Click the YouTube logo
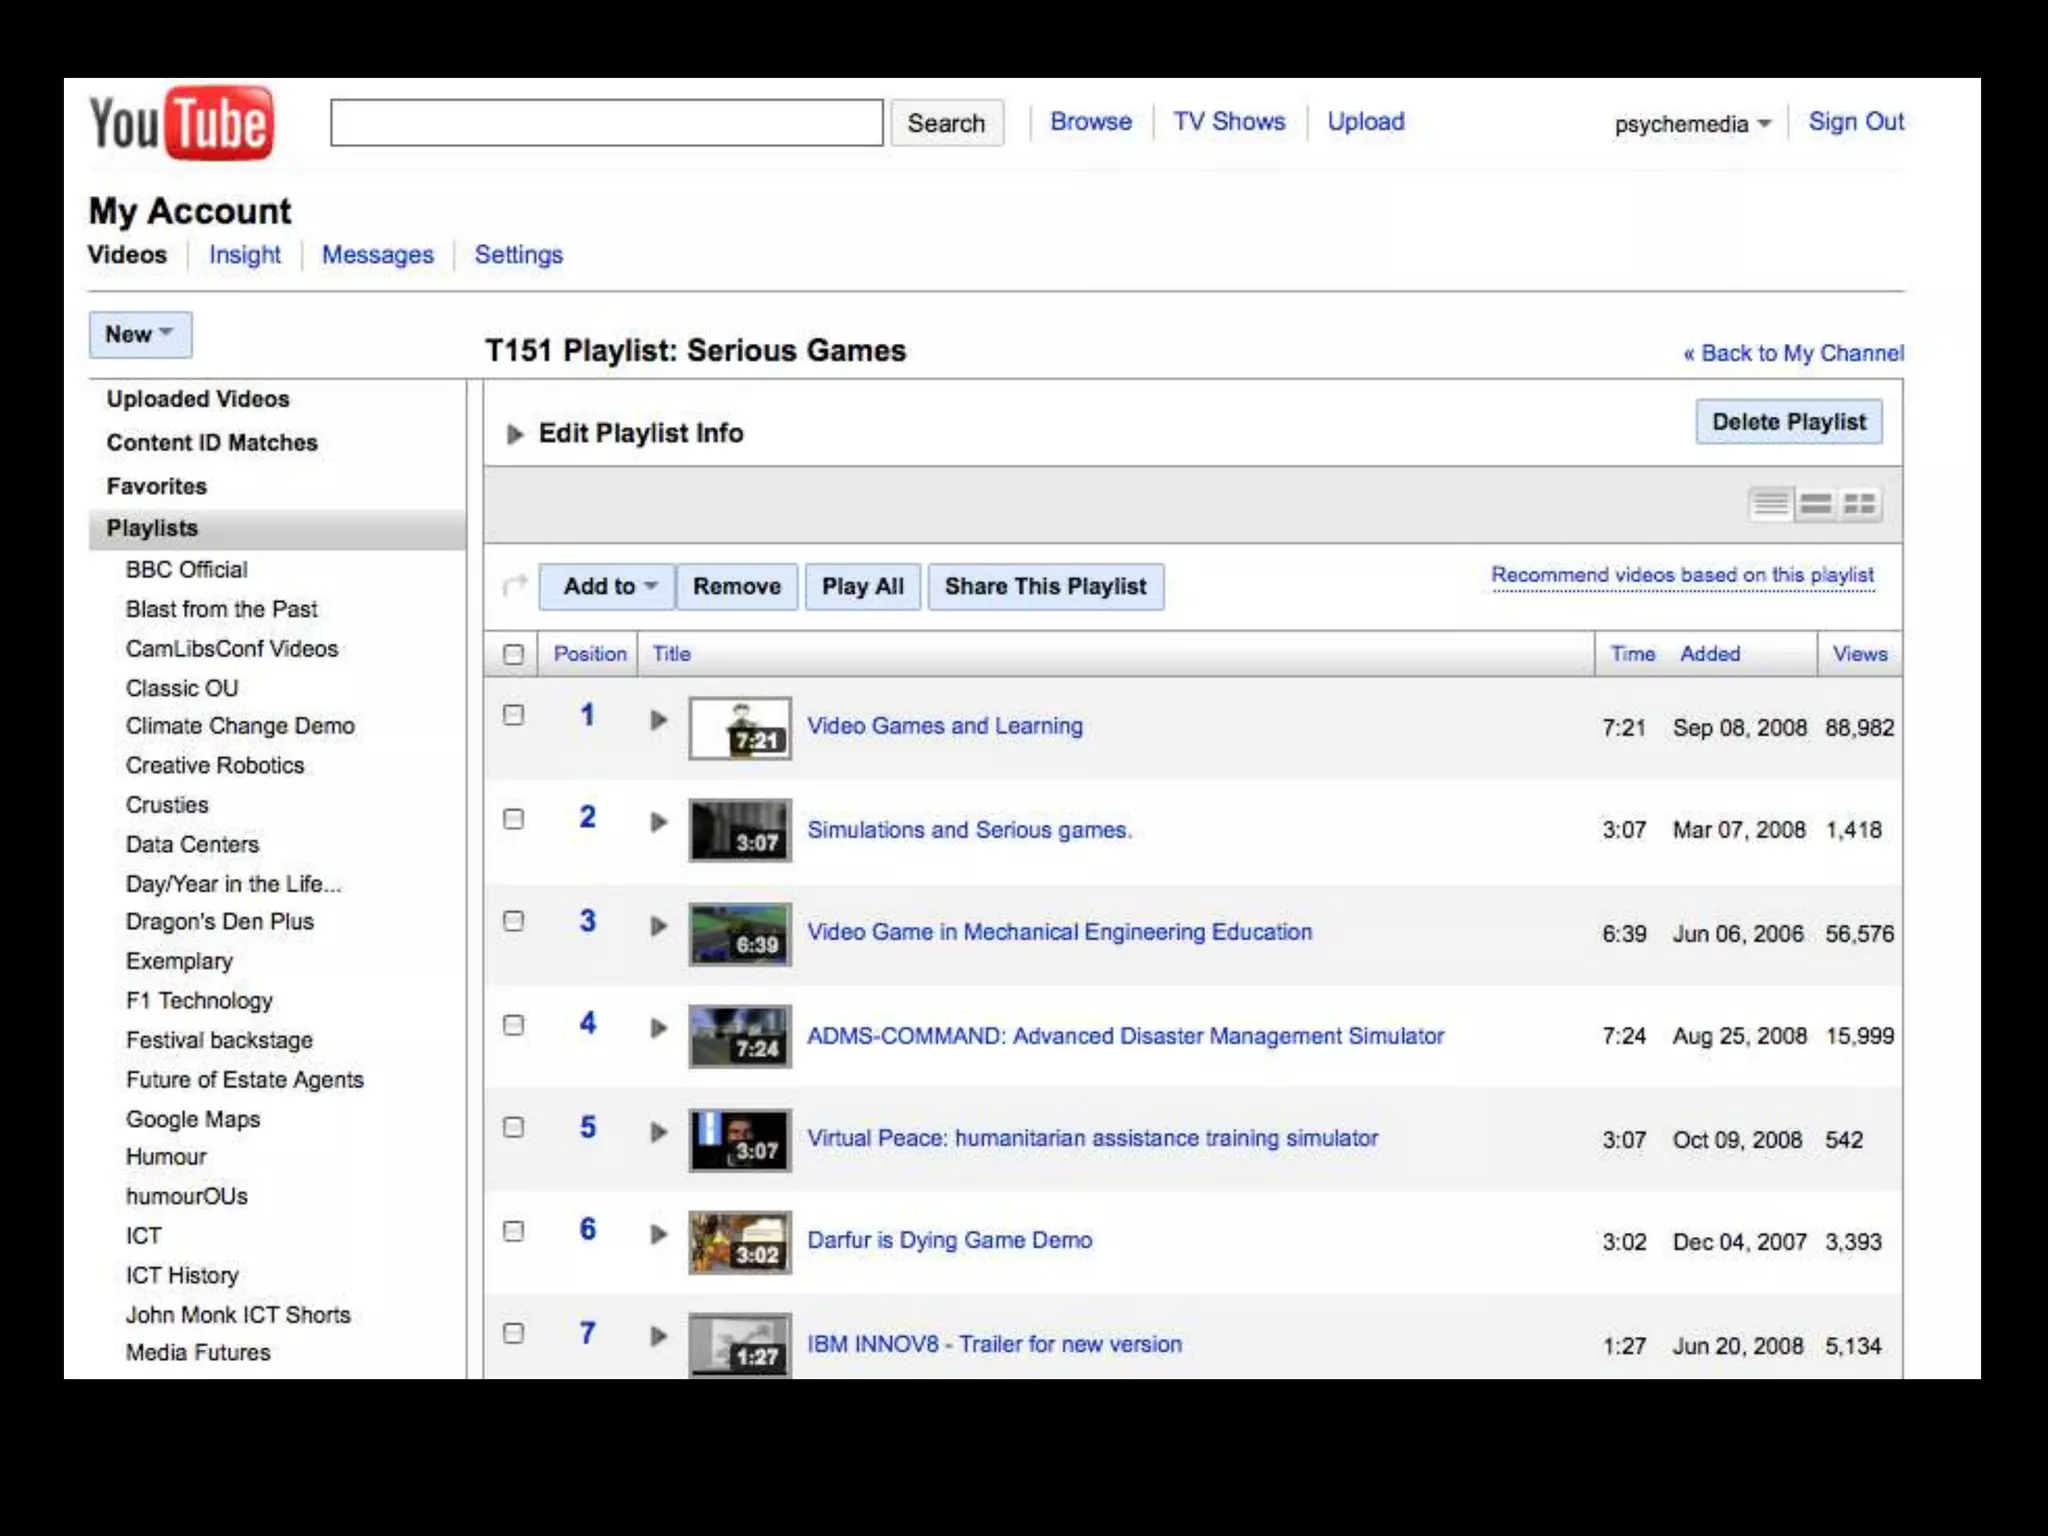 click(181, 123)
